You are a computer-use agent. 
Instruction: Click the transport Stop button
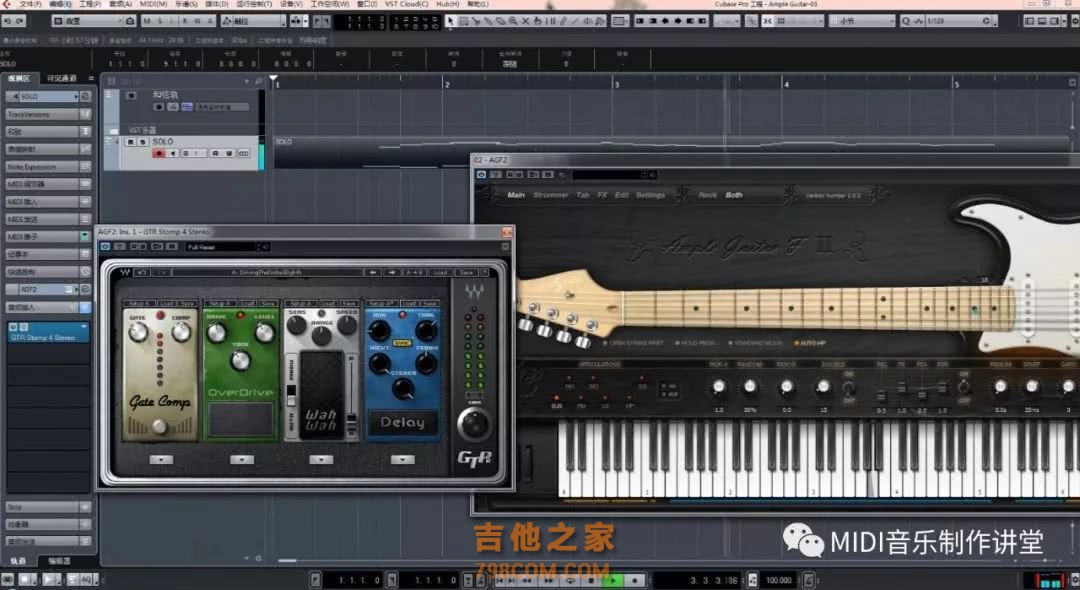590,580
